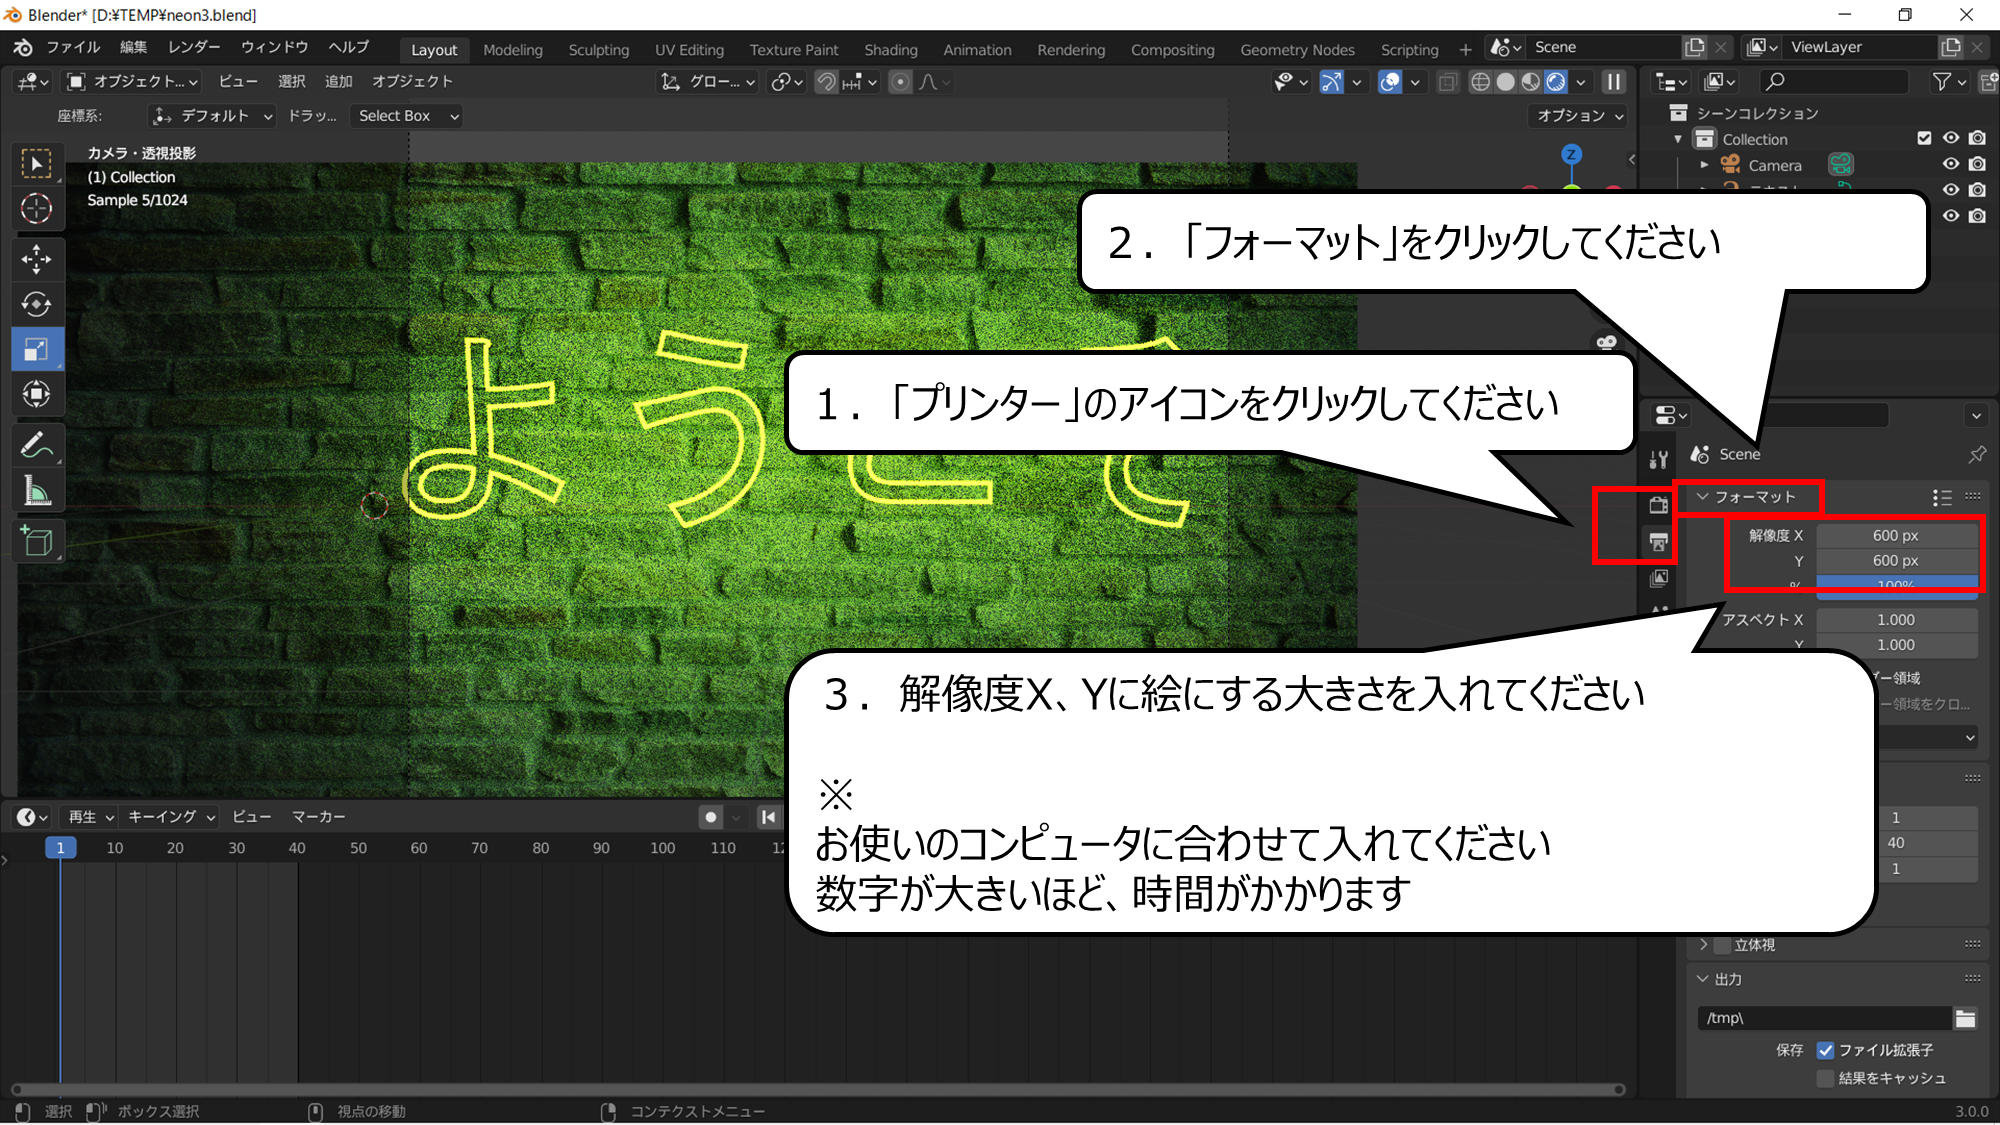Open the format presets list icon

click(x=1942, y=497)
